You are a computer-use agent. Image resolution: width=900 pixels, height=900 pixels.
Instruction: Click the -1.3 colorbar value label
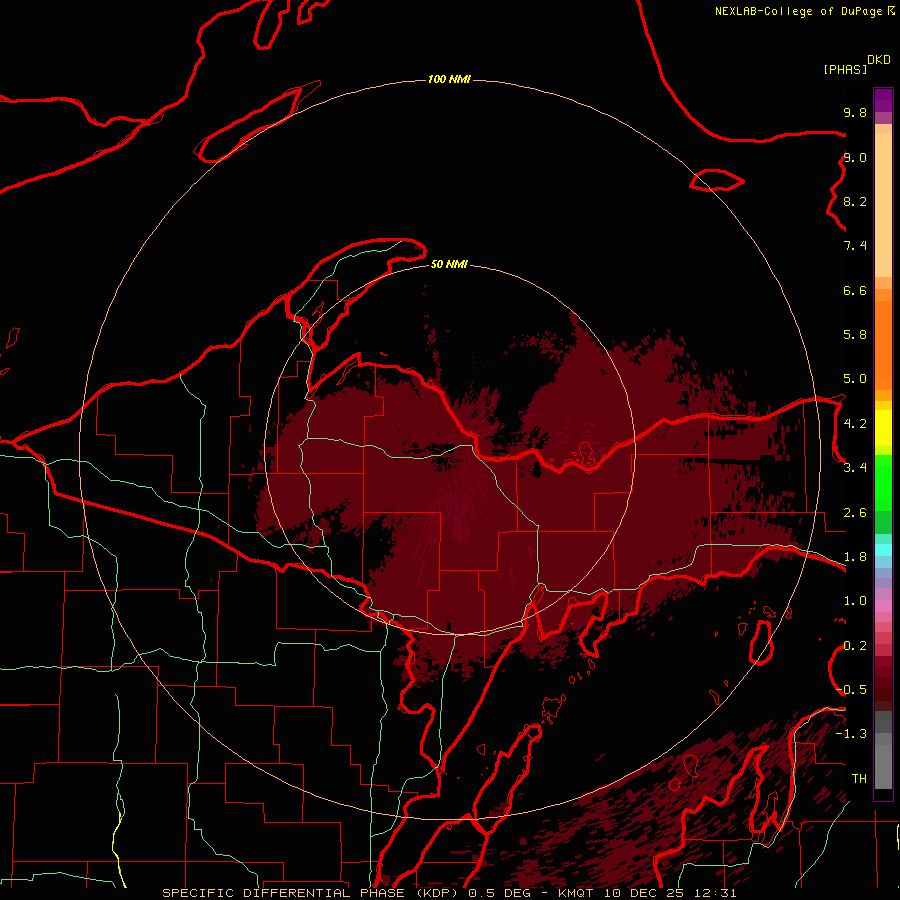click(x=852, y=734)
